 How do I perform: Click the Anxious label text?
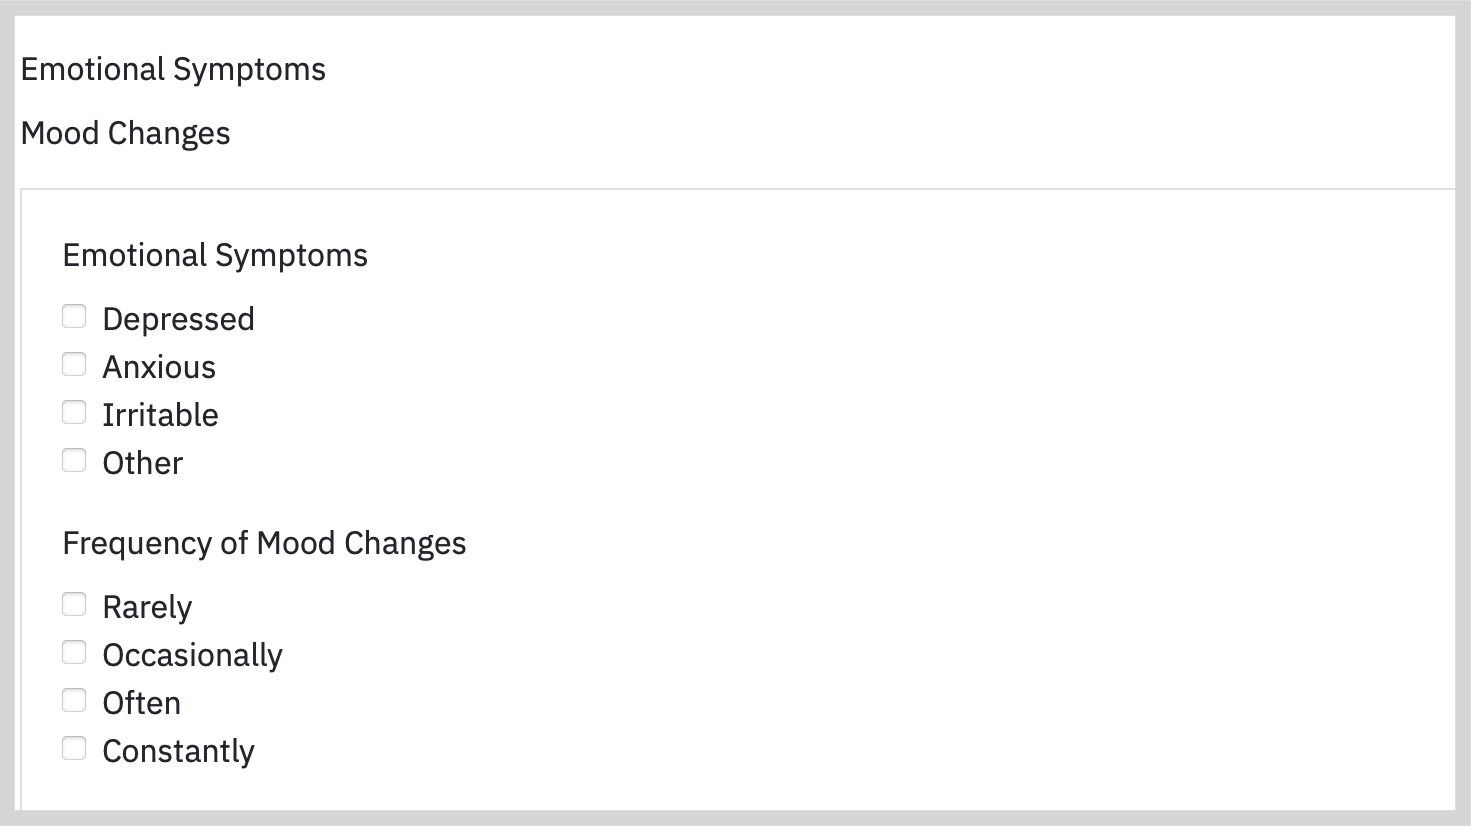(159, 367)
